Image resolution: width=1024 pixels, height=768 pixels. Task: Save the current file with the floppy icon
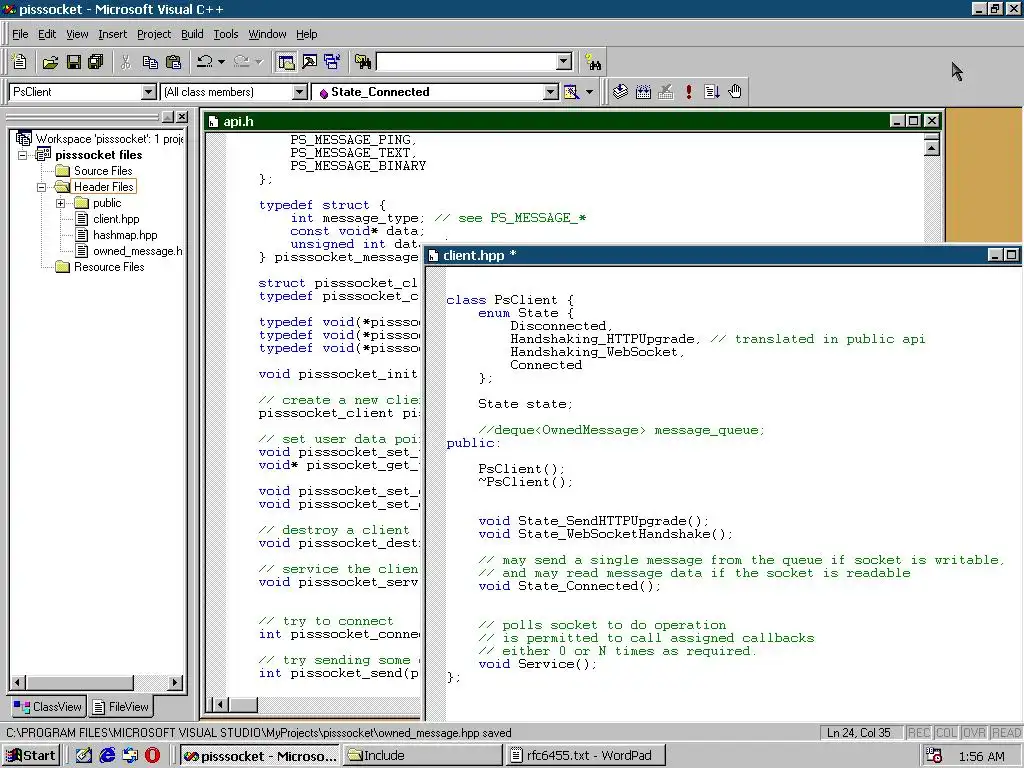[74, 62]
